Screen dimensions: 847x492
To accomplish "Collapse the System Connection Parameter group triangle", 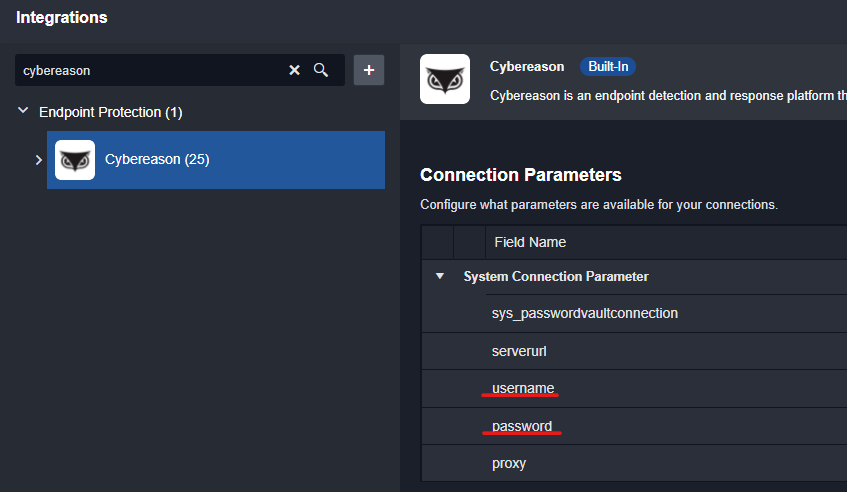I will [440, 277].
